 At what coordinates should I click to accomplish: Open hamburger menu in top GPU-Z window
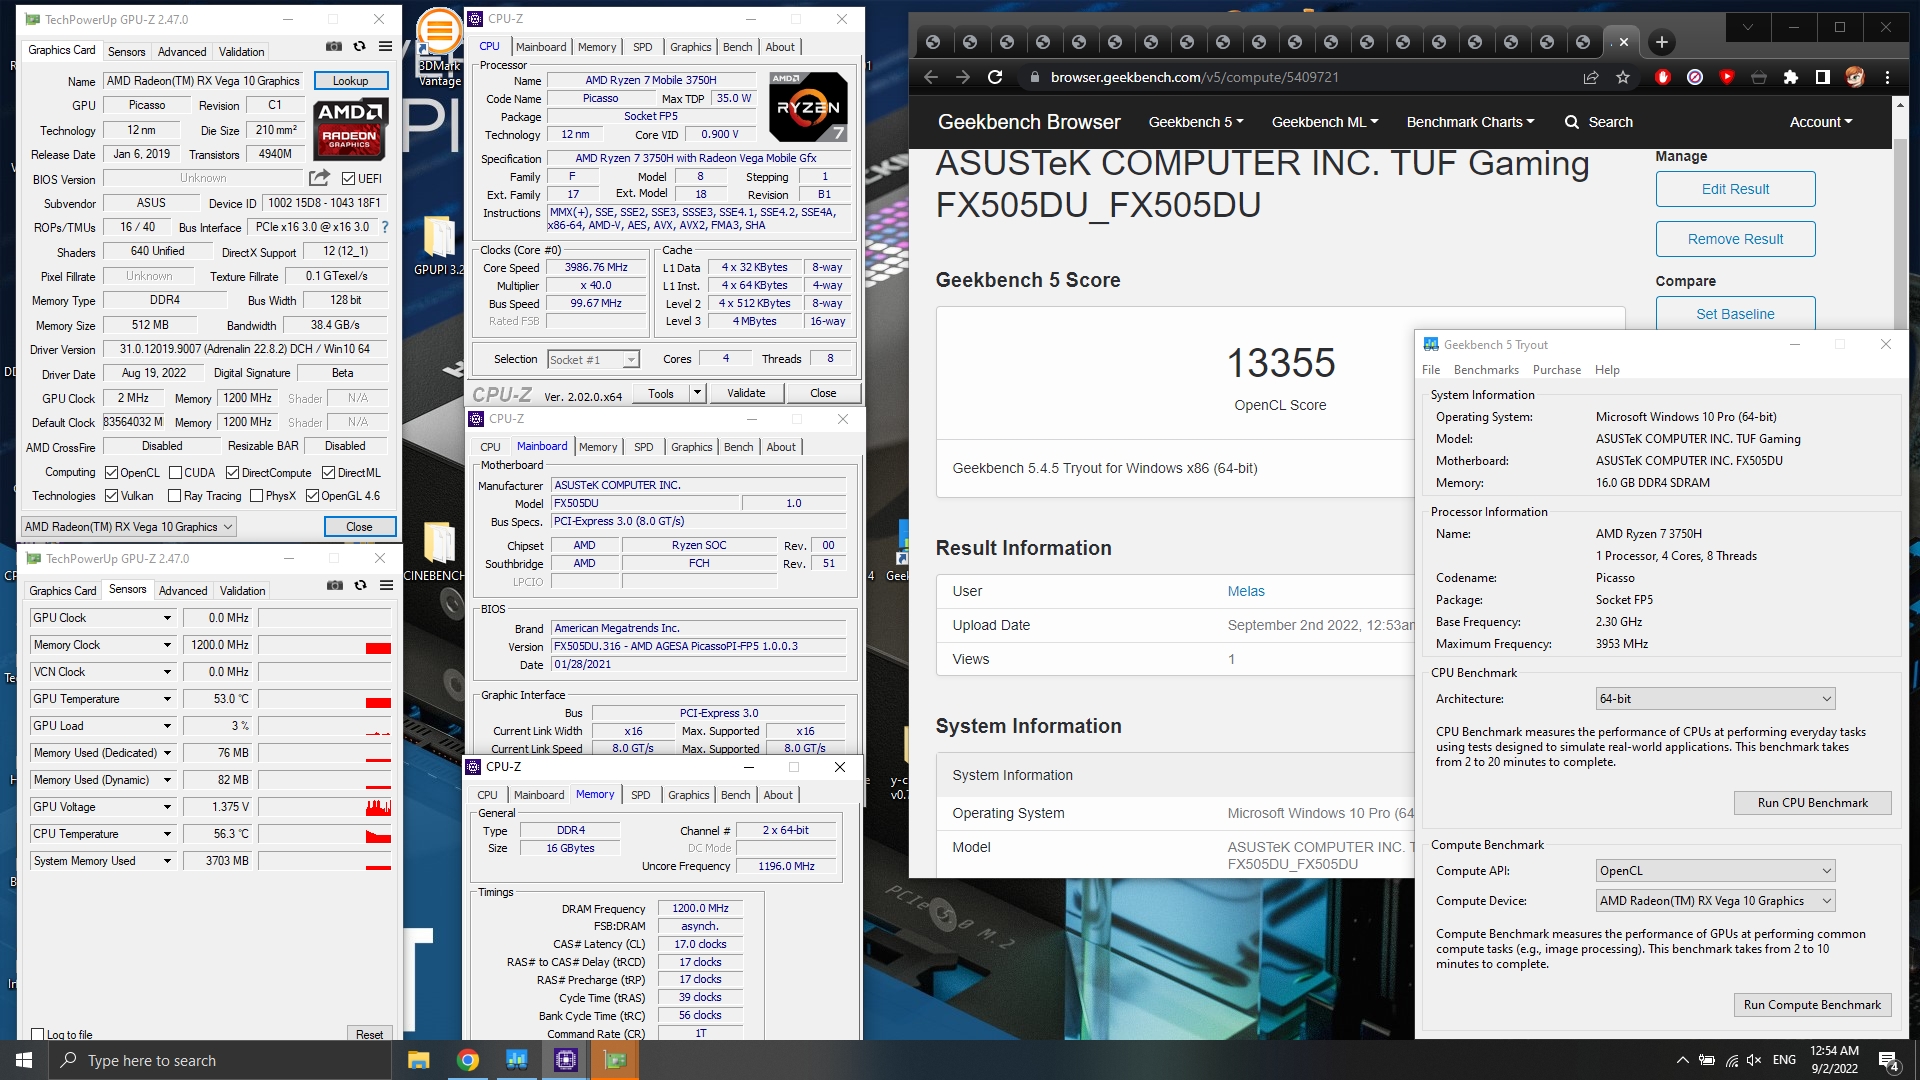click(x=385, y=47)
